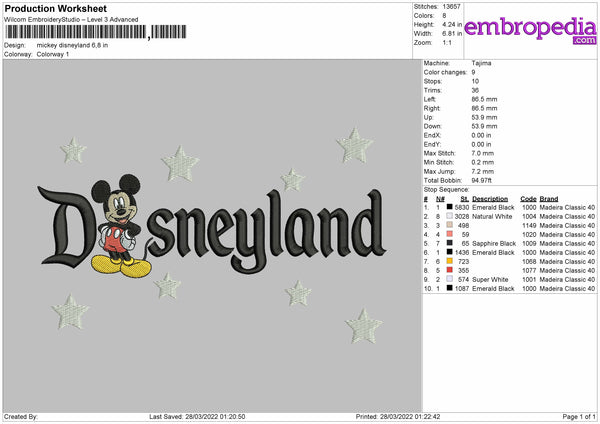Click the Brand column header
The image size is (600, 424).
549,199
